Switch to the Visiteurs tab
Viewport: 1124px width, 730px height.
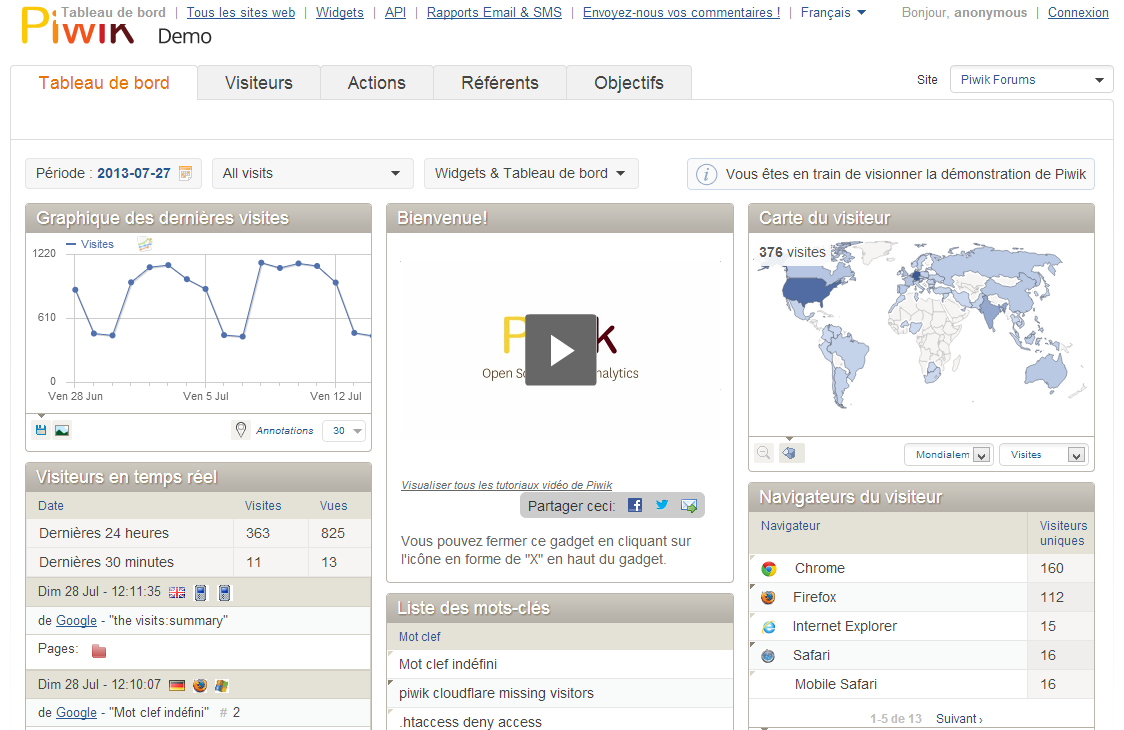click(x=259, y=83)
